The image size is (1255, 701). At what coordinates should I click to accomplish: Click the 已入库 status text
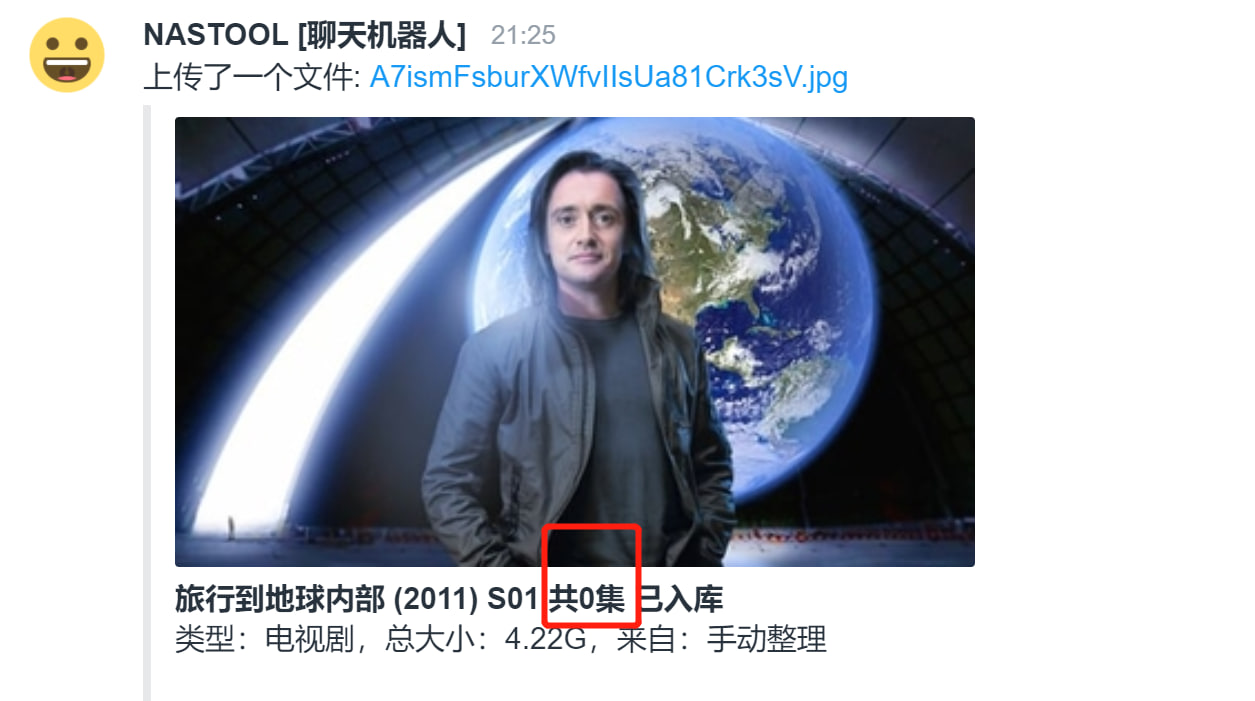click(680, 599)
